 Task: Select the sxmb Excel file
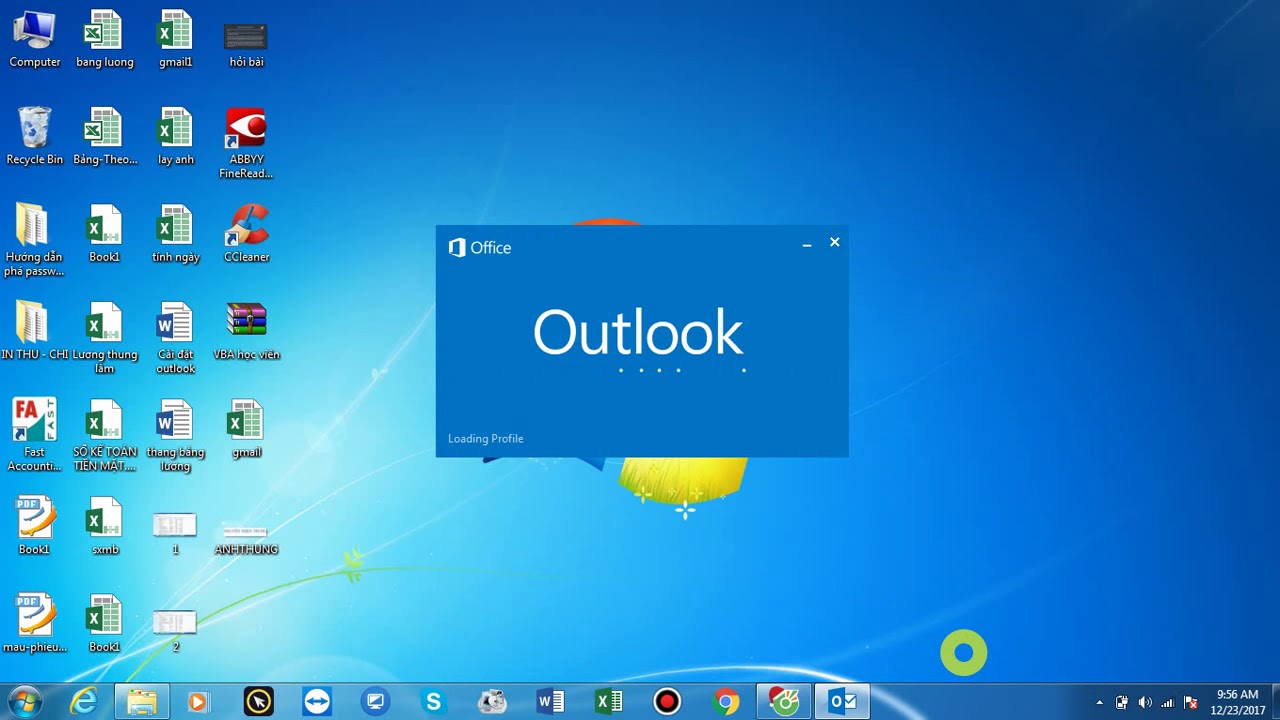(104, 526)
